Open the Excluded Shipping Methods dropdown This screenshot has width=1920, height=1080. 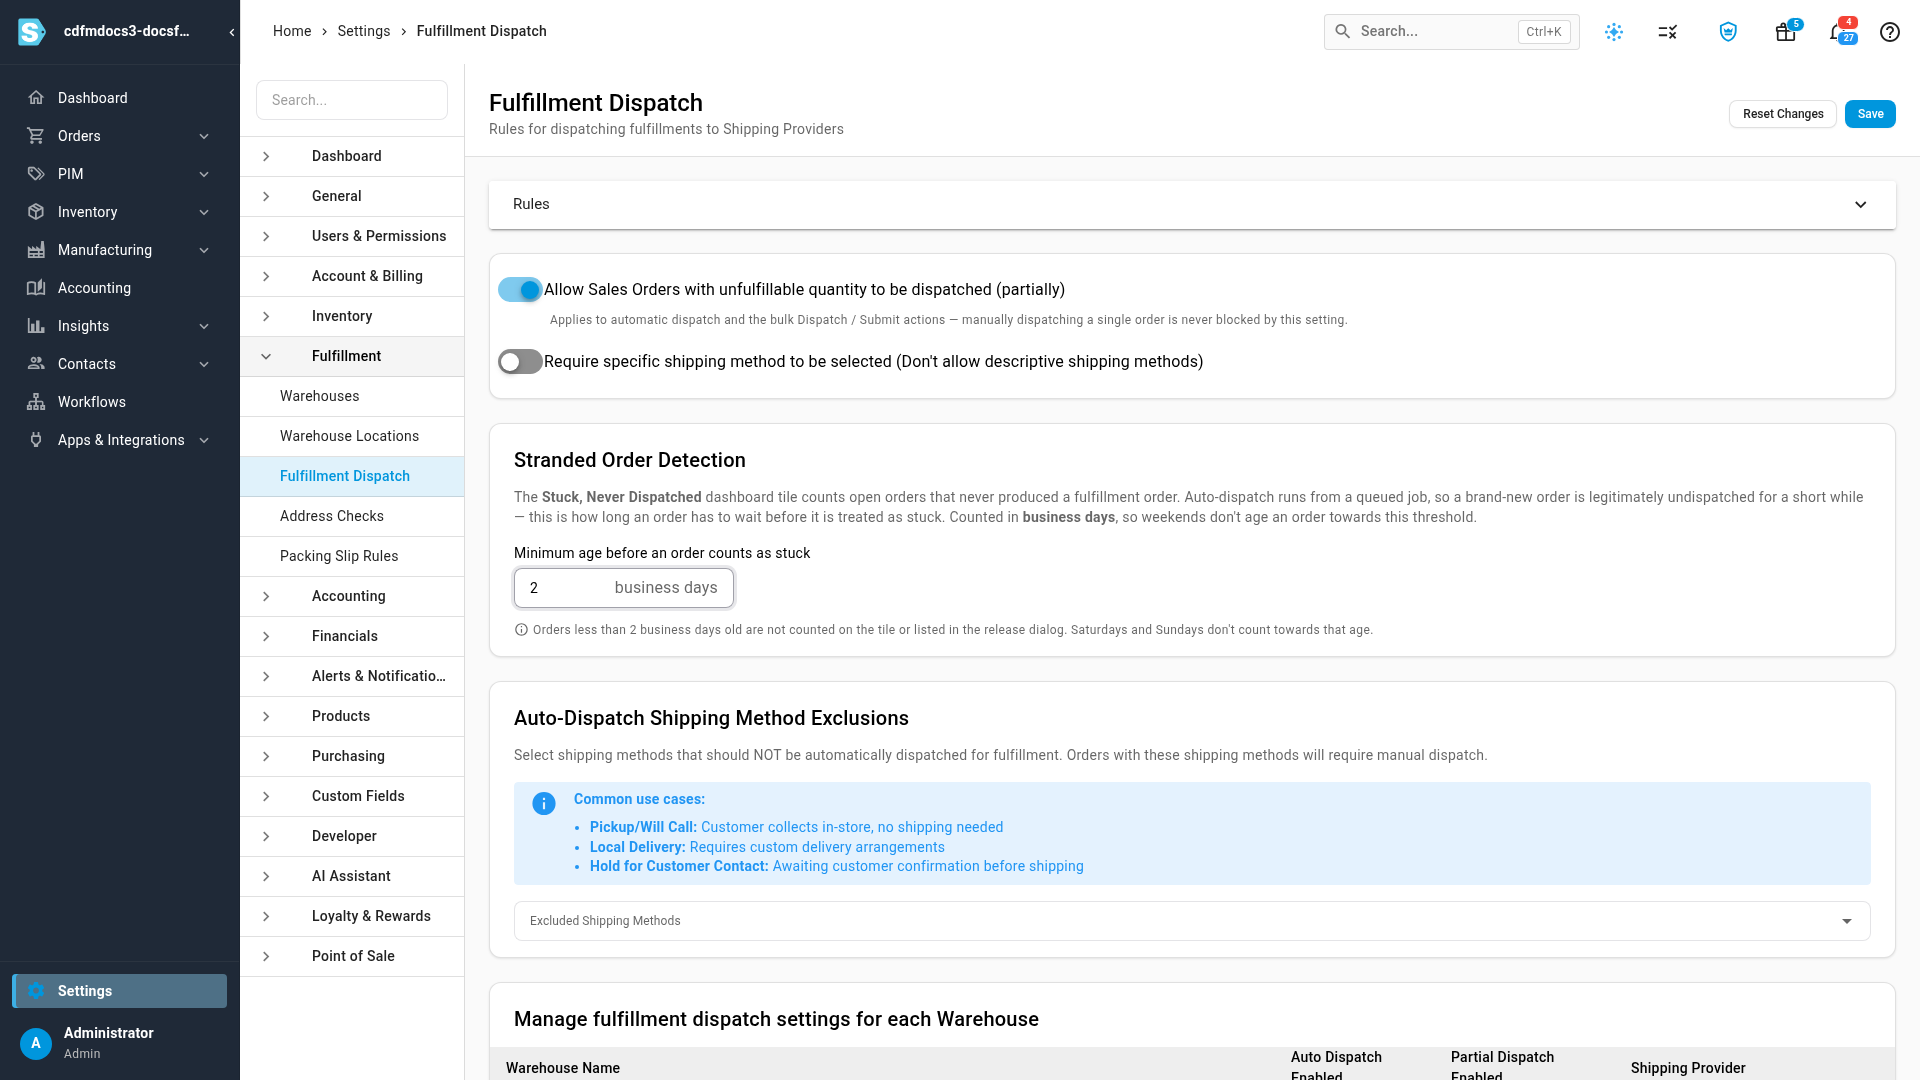(1192, 921)
